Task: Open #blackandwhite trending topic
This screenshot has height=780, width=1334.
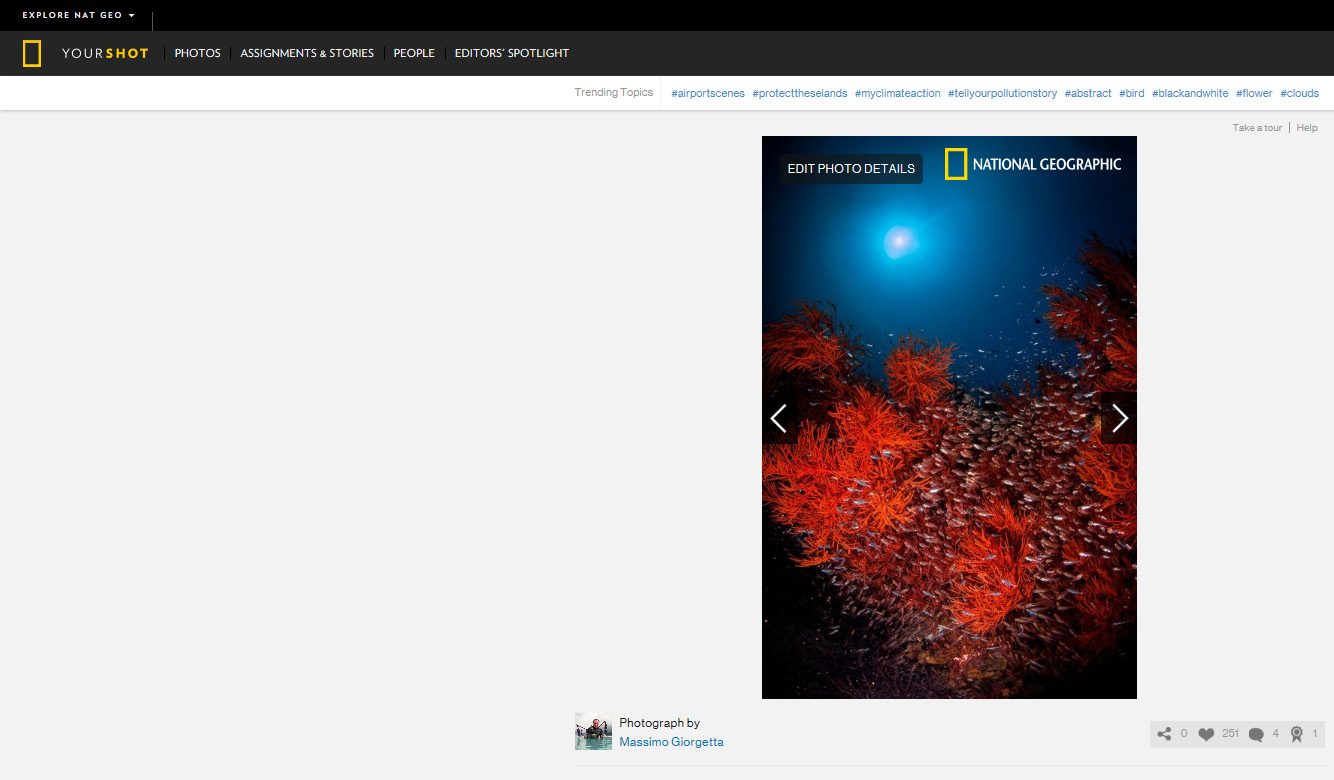Action: pos(1190,93)
